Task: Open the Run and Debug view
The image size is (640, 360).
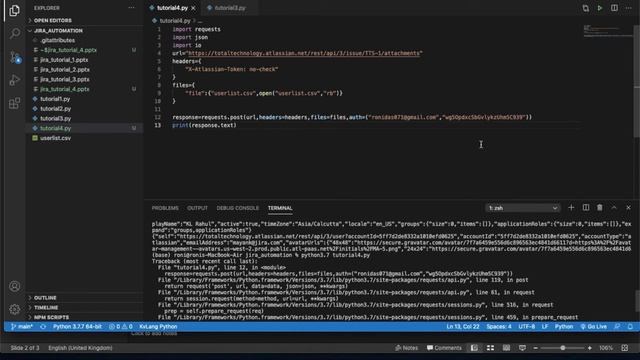Action: click(15, 80)
